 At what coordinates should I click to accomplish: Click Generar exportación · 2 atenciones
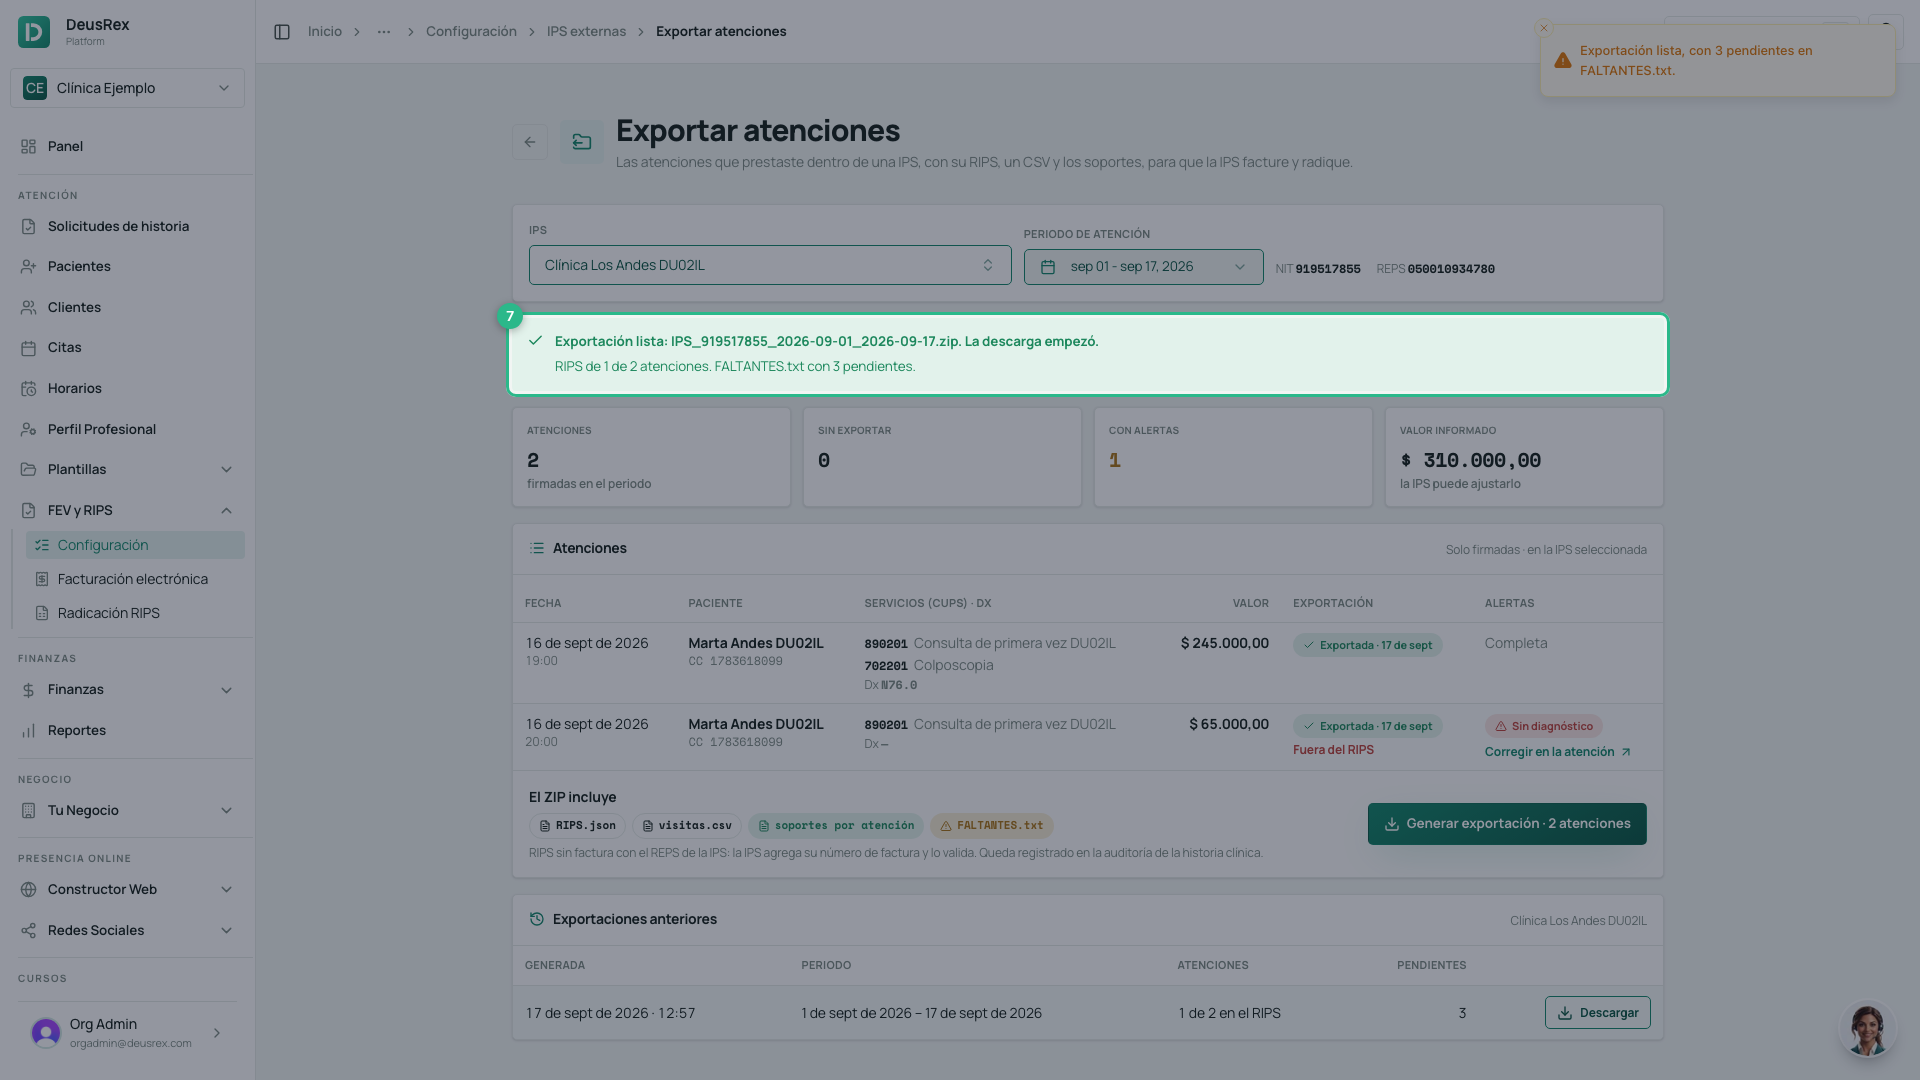pos(1507,824)
